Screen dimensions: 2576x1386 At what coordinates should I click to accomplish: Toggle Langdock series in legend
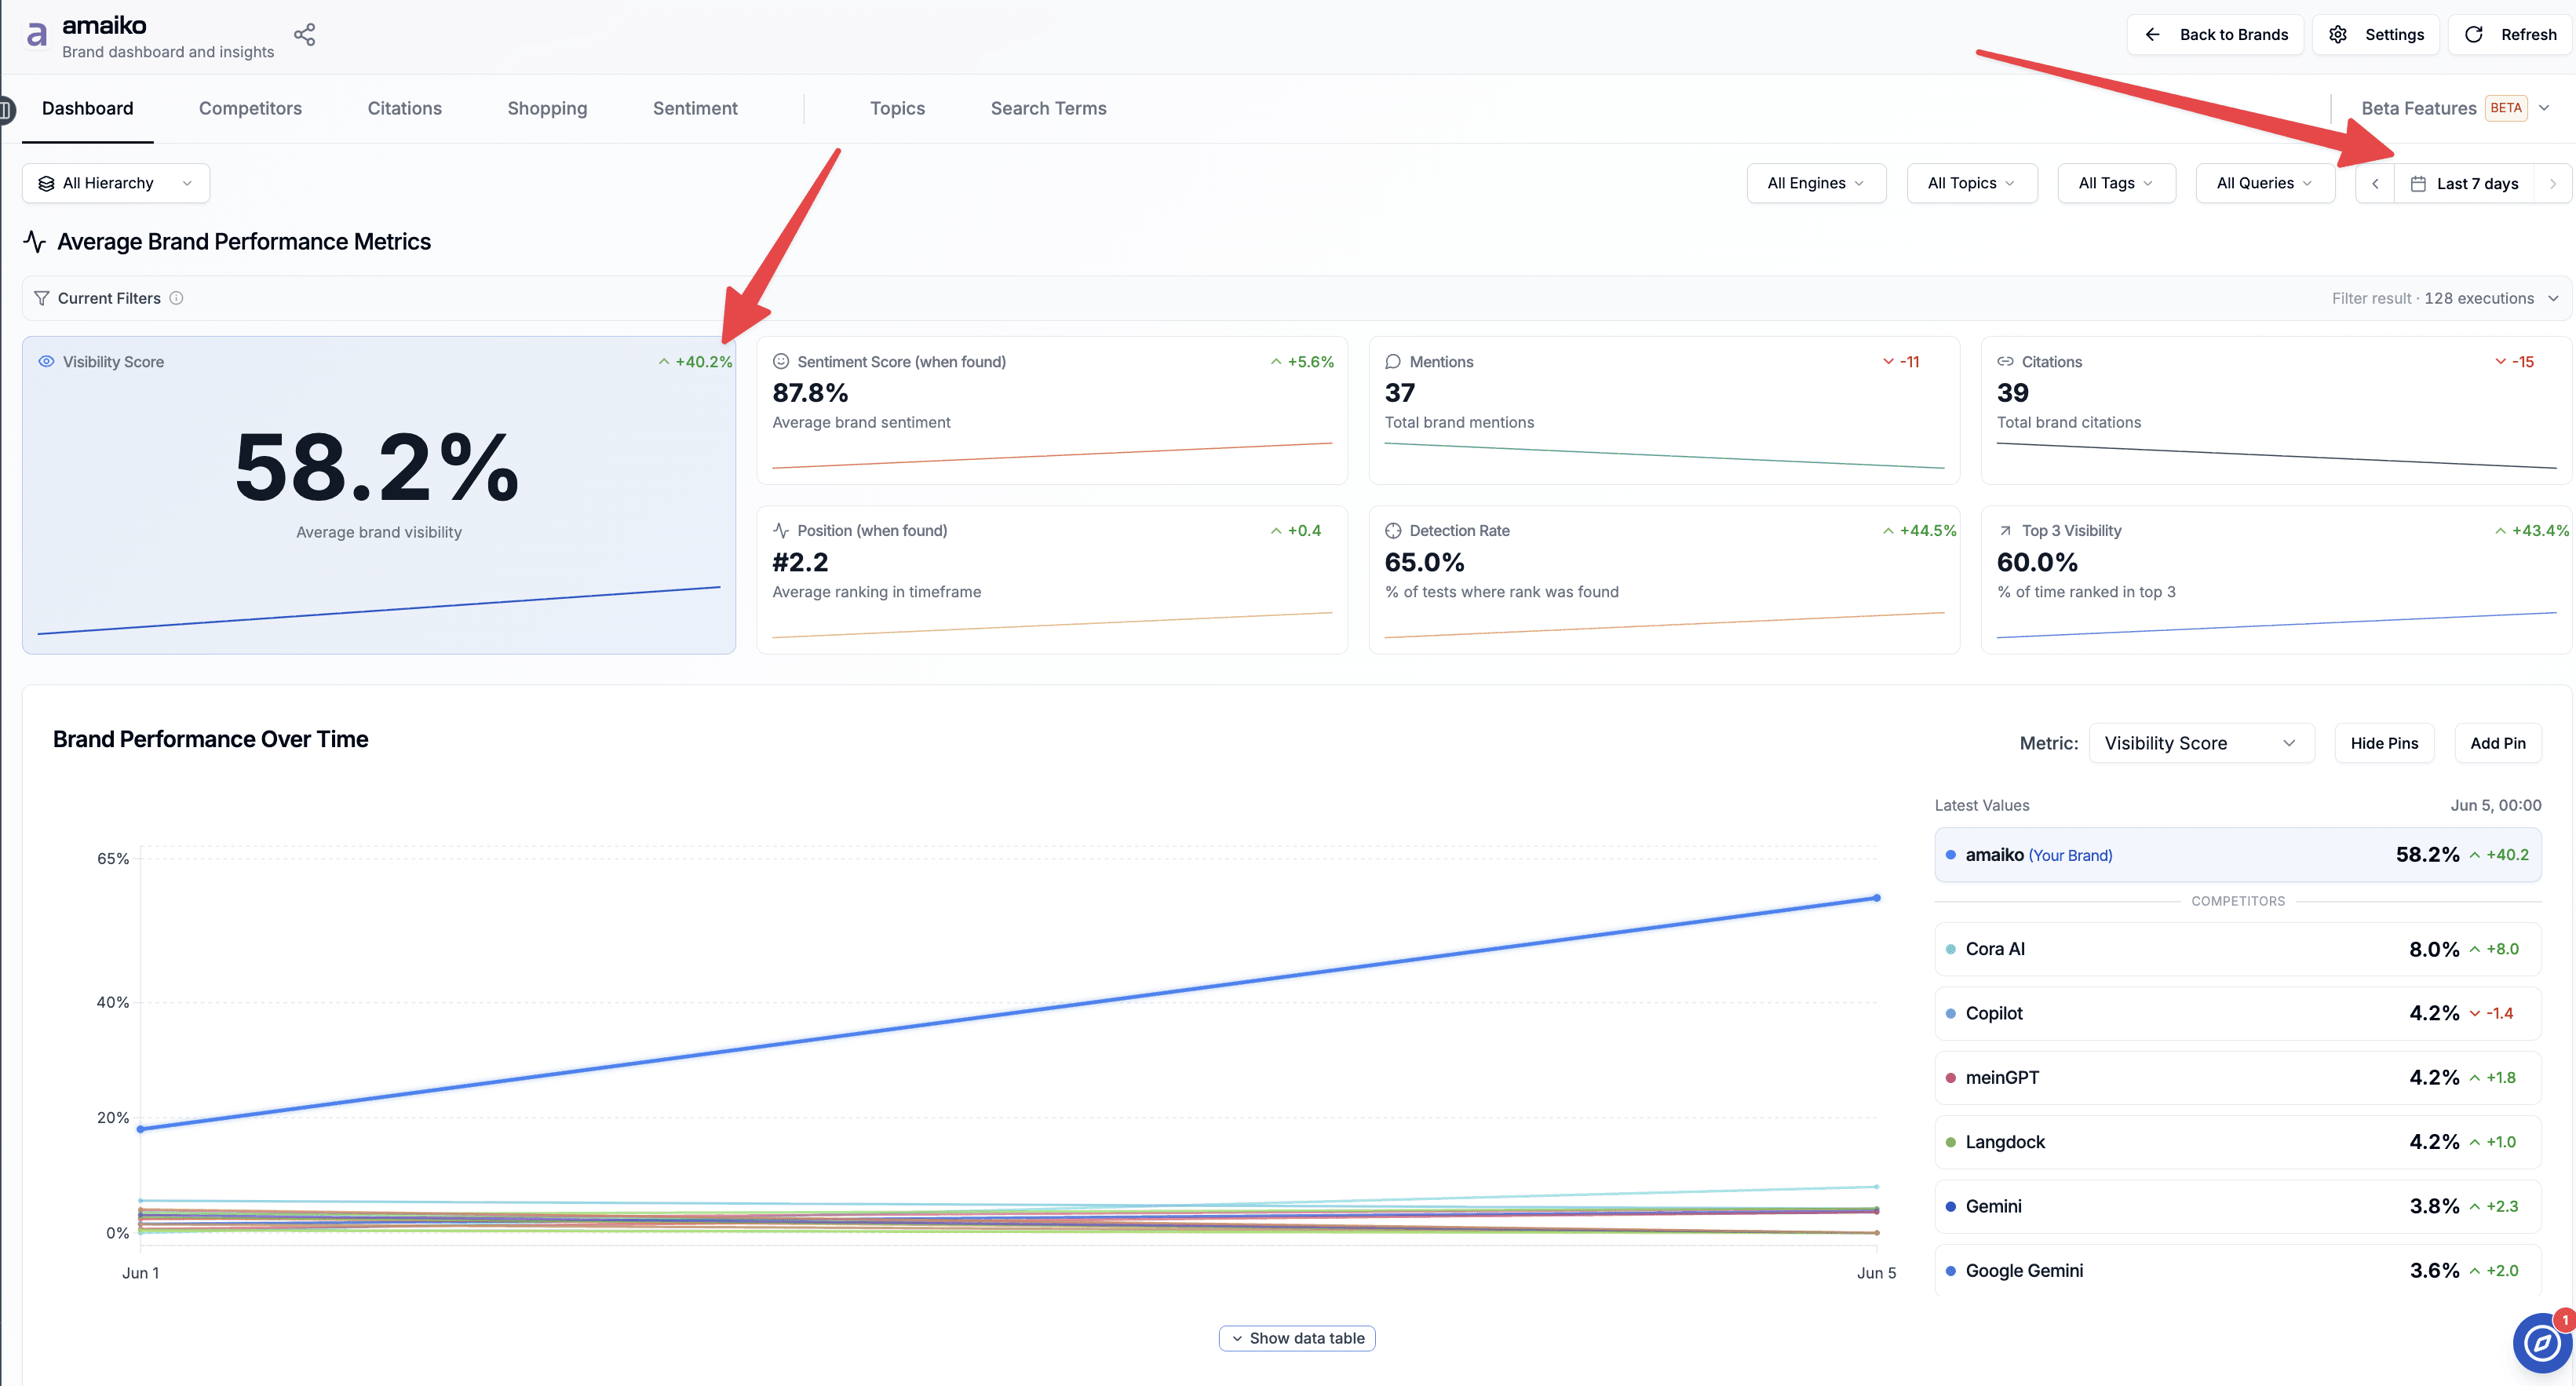click(x=2237, y=1142)
